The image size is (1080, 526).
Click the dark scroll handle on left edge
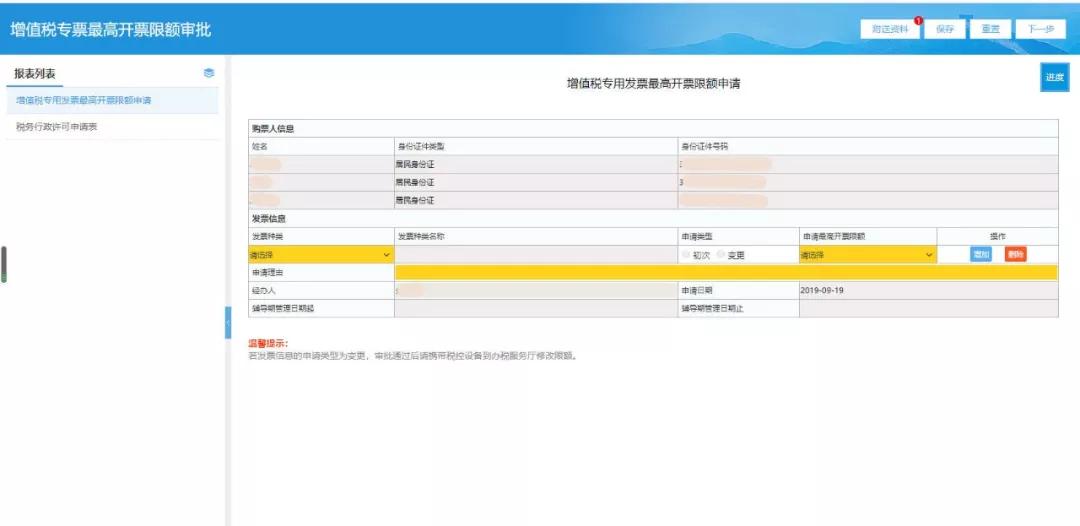[3, 264]
